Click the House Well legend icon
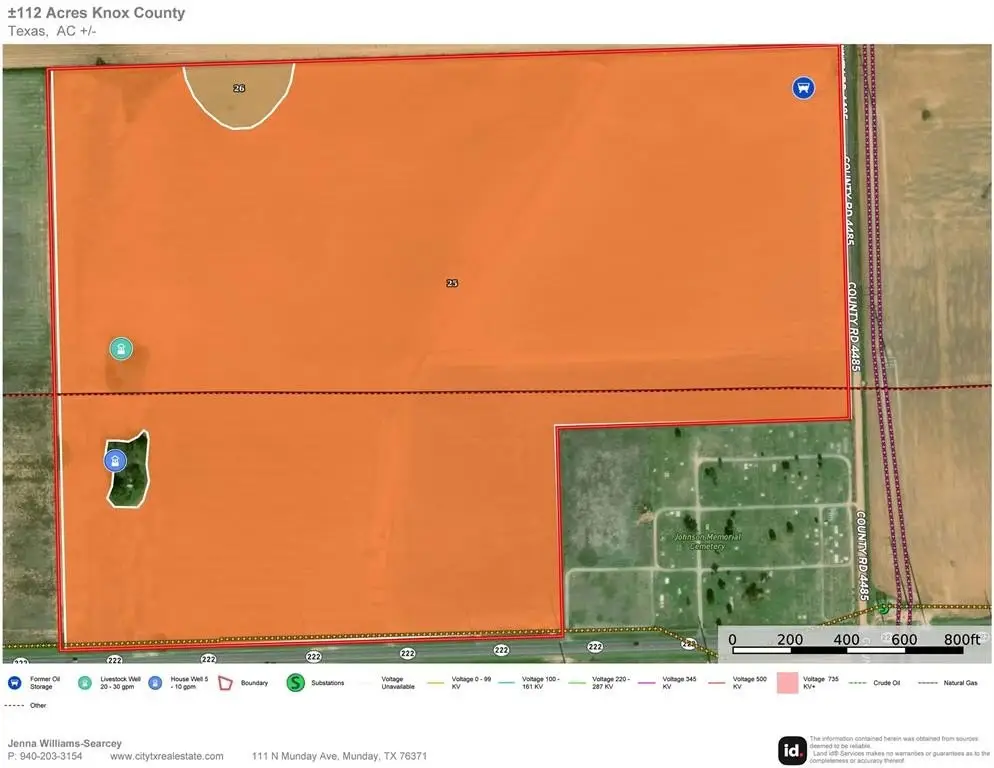This screenshot has height=768, width=994. click(x=154, y=683)
